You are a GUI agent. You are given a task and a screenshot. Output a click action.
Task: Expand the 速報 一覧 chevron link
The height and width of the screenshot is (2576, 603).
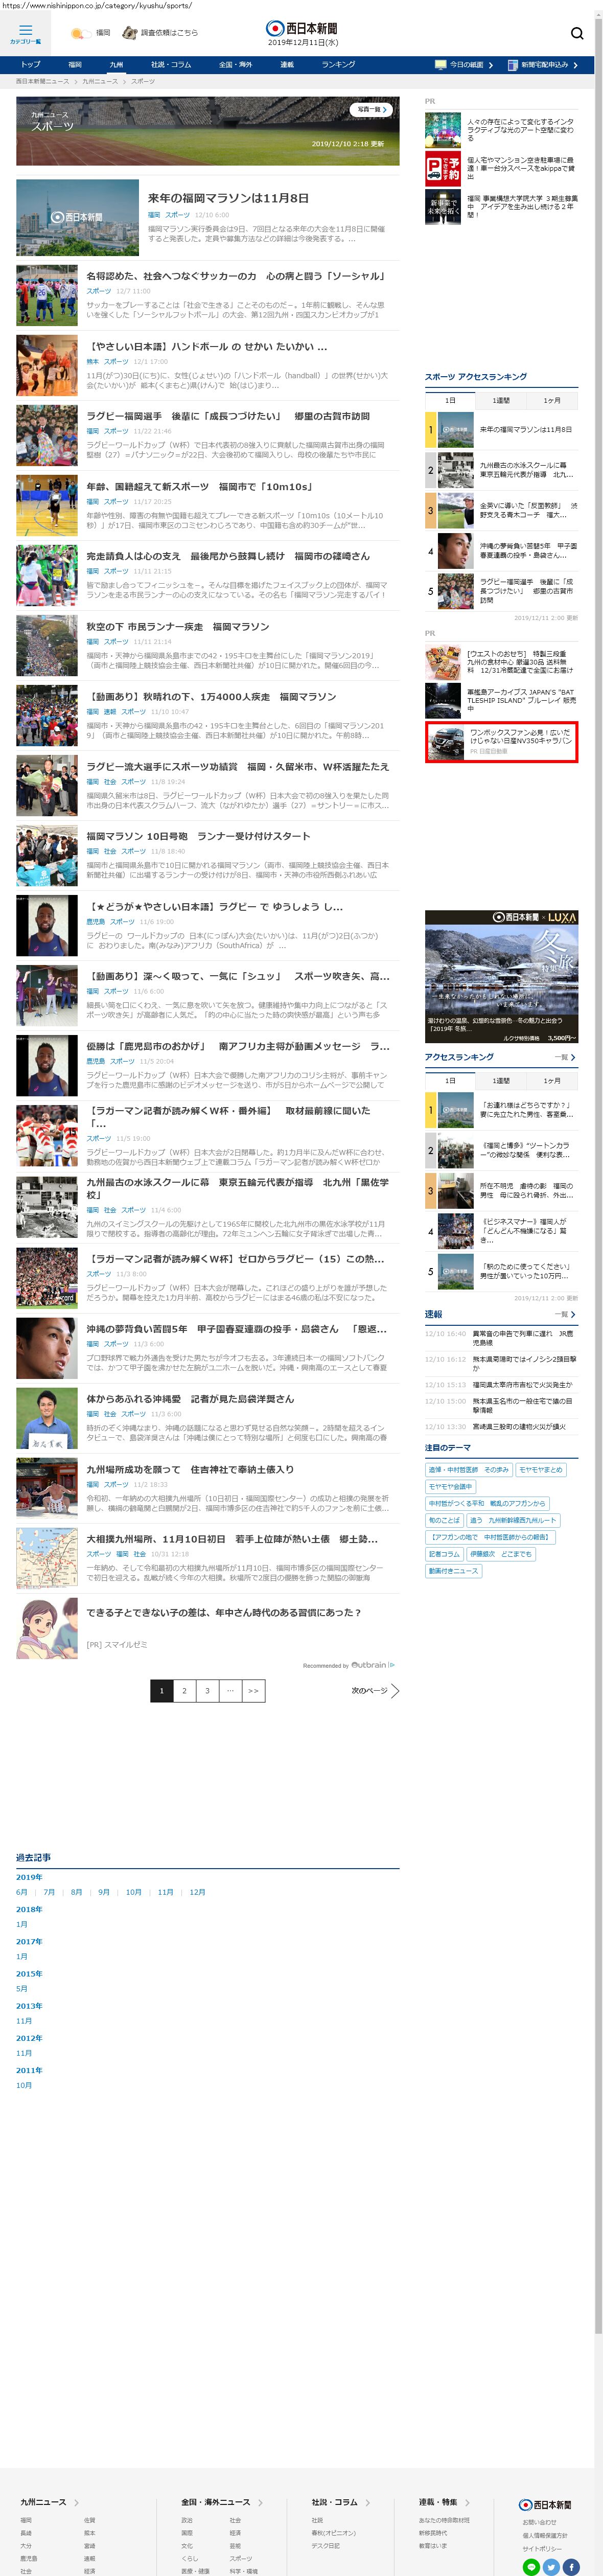point(572,1314)
